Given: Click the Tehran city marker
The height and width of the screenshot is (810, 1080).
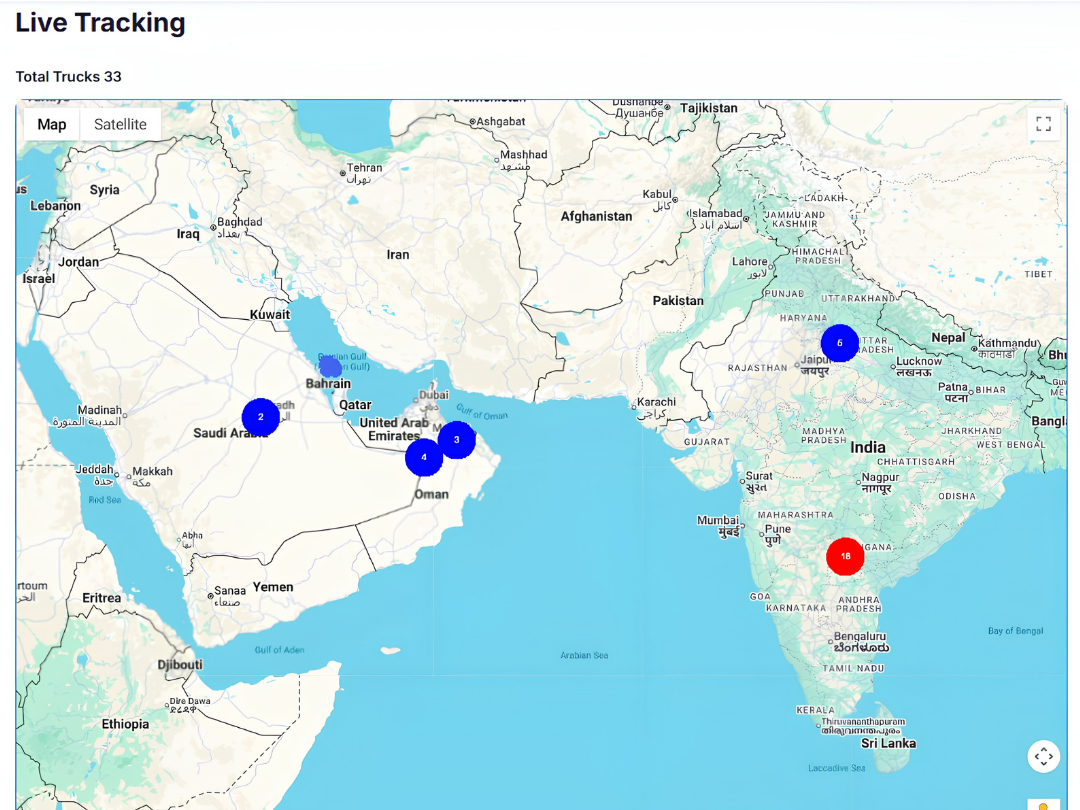Looking at the screenshot, I should pyautogui.click(x=343, y=173).
